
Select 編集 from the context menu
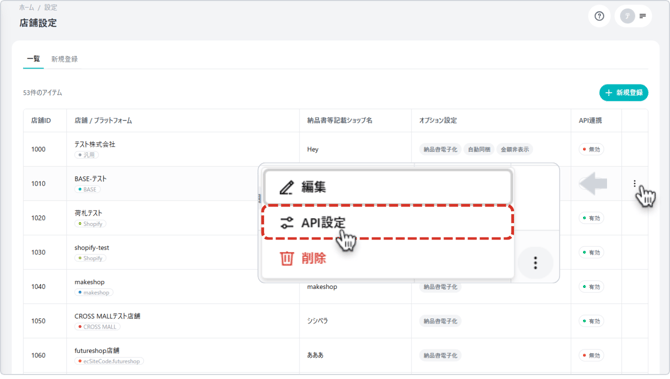point(388,187)
